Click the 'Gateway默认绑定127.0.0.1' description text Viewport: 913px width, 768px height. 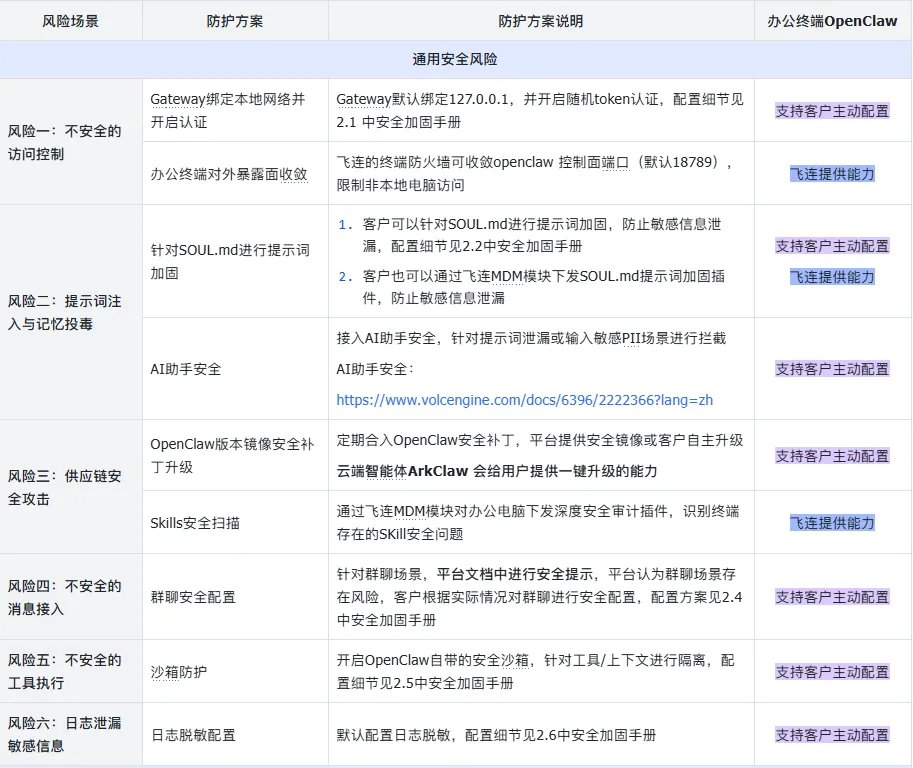540,111
